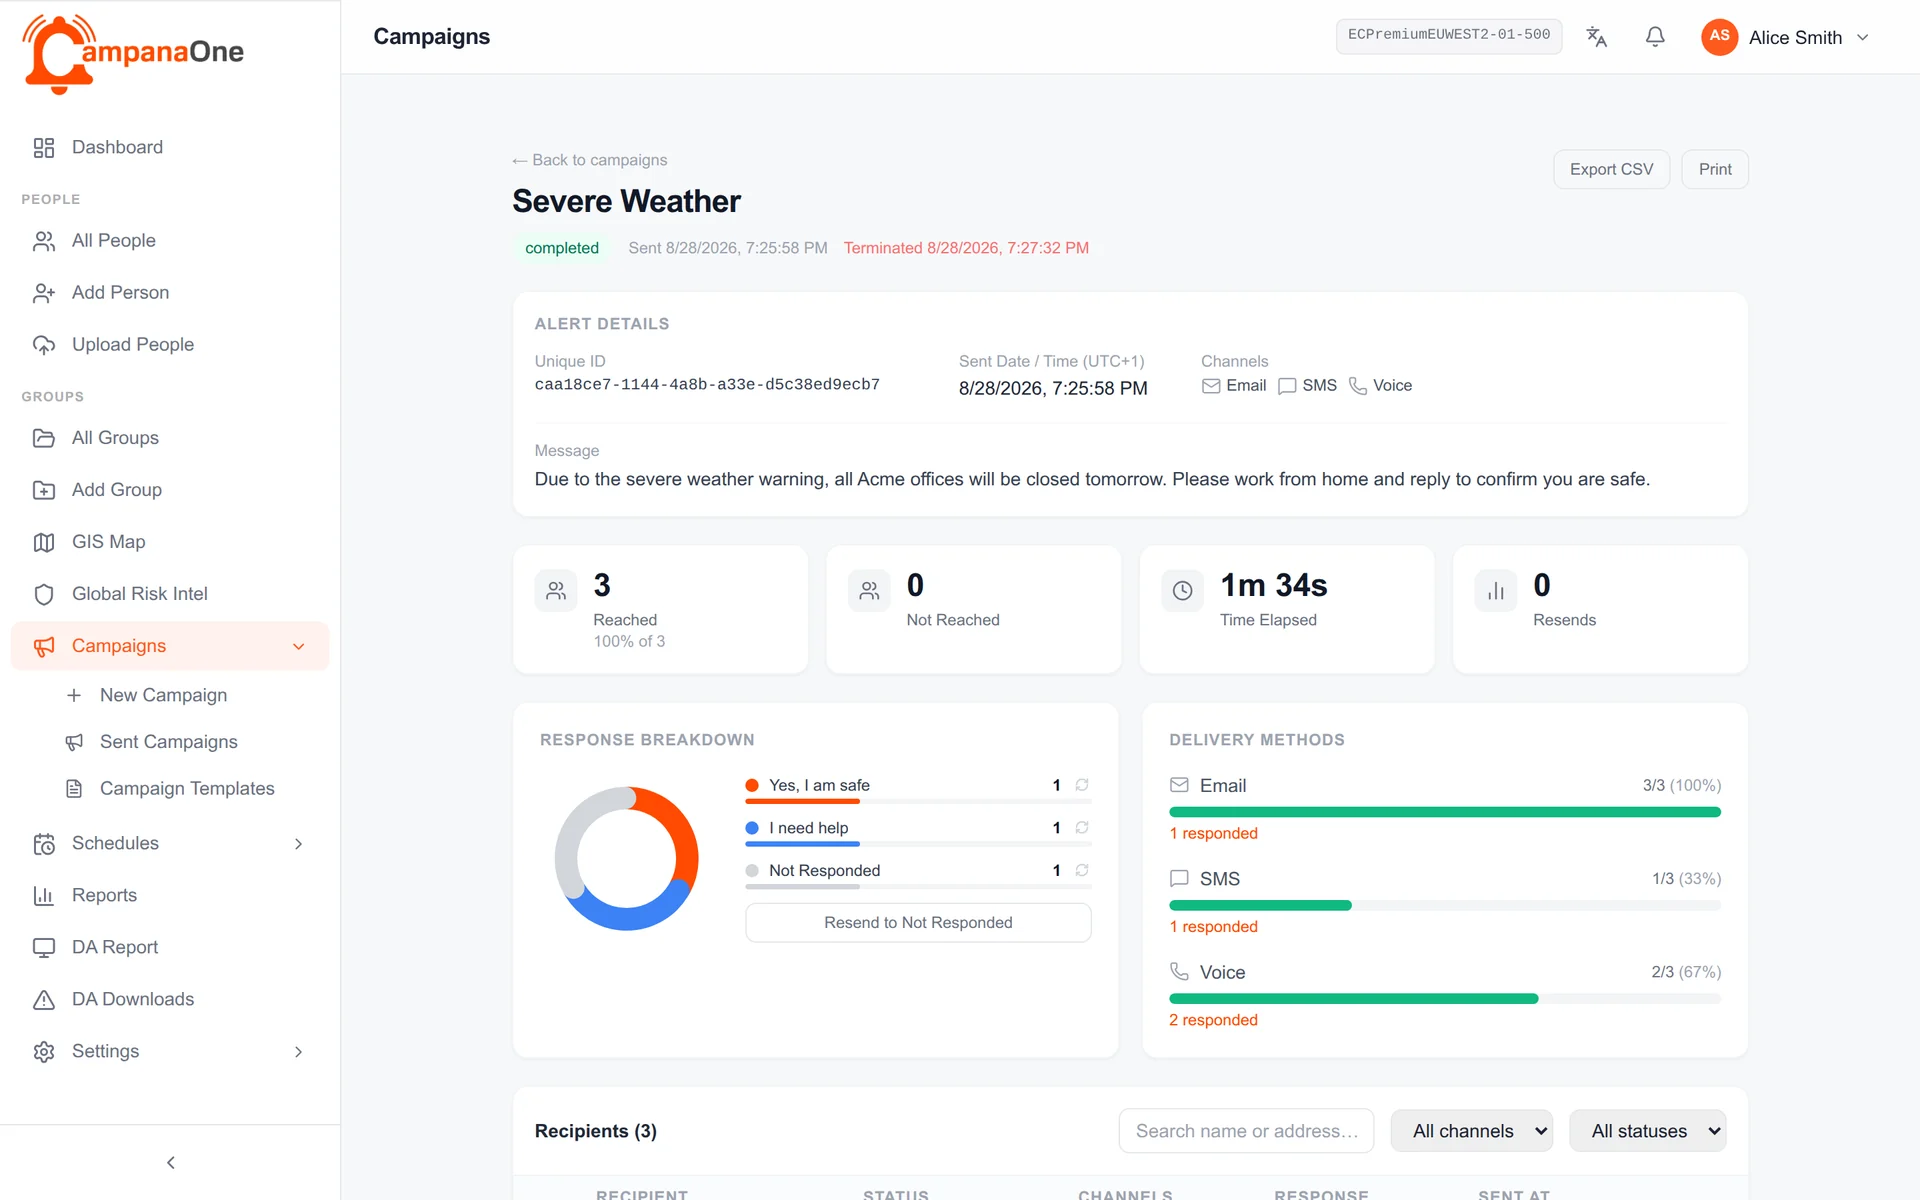Go back to campaigns link

[589, 160]
